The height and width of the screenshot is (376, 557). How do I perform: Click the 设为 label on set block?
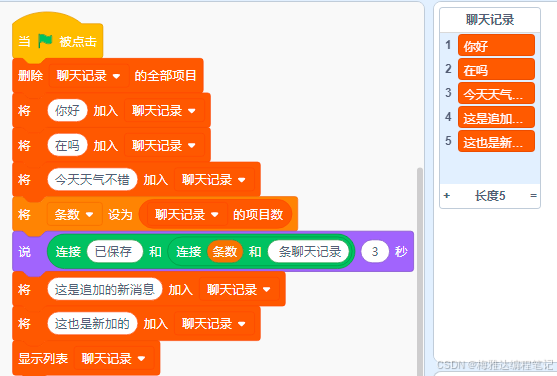pos(120,214)
